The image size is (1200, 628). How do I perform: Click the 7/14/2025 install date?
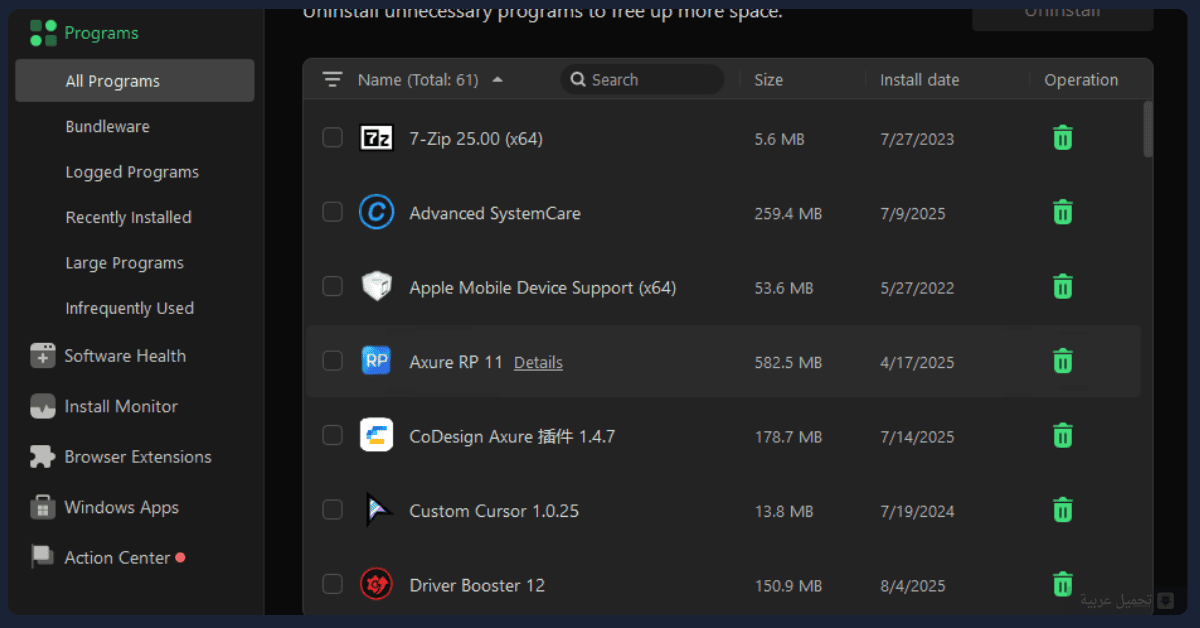(917, 437)
